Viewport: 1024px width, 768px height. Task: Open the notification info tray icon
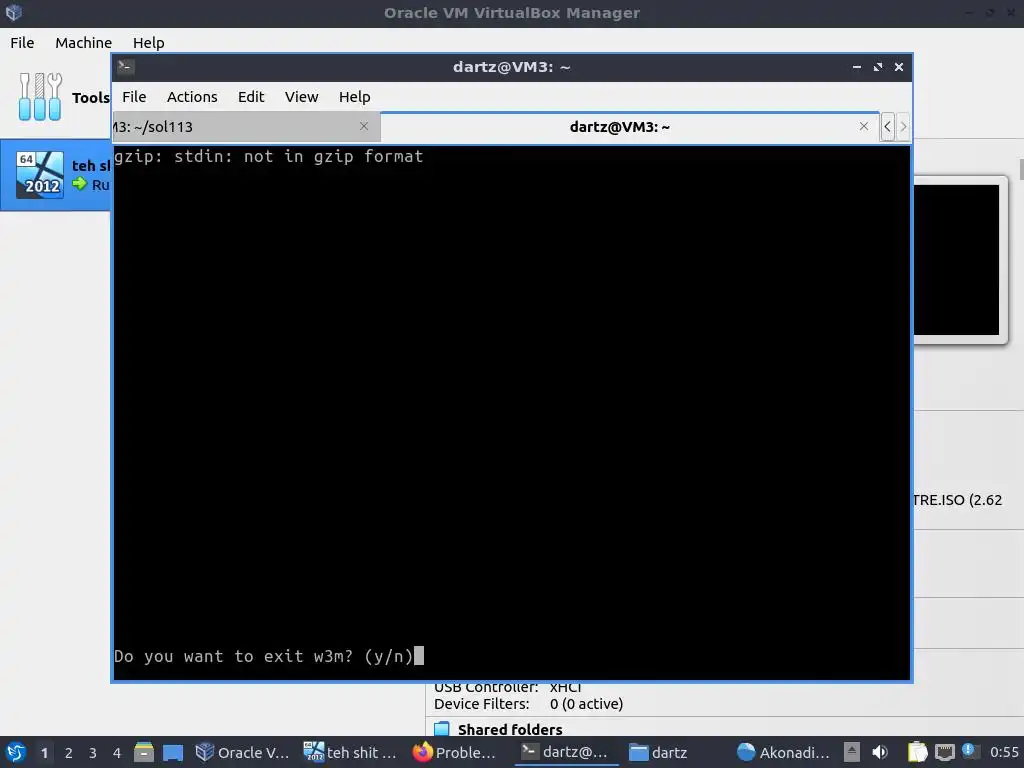(x=968, y=751)
